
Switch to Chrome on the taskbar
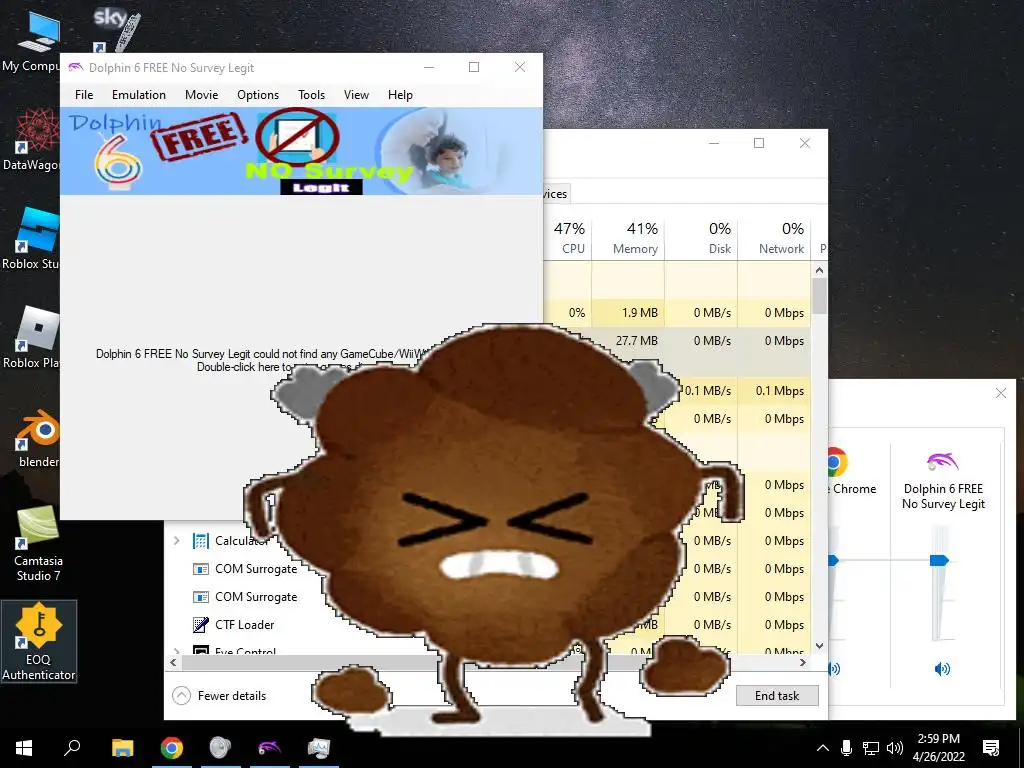pyautogui.click(x=172, y=748)
